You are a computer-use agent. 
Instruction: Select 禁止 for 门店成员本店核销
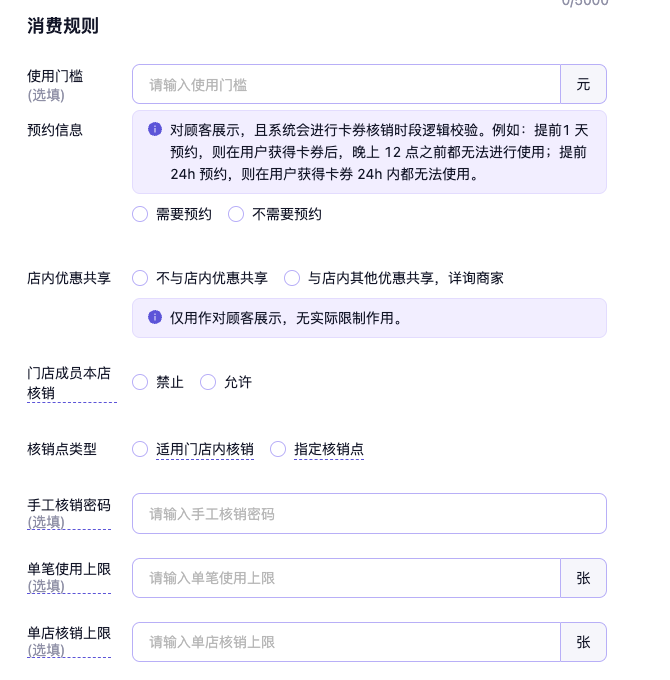(x=140, y=382)
